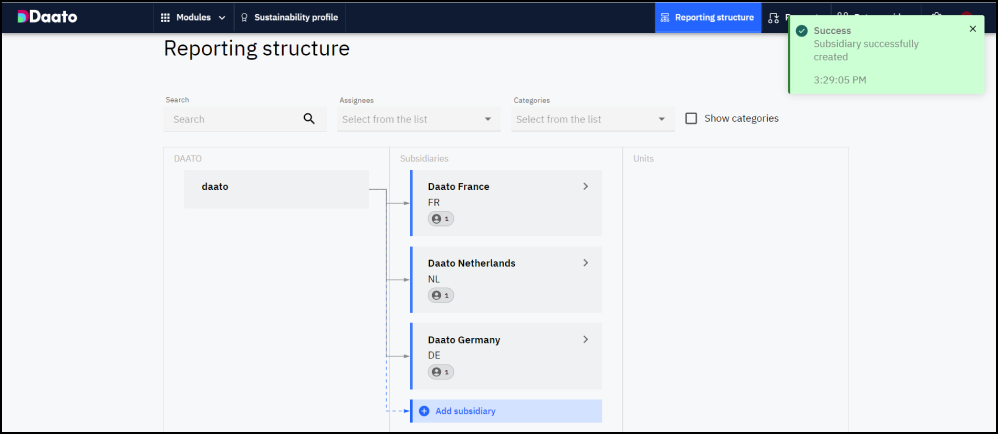Viewport: 998px width, 434px height.
Task: Click the Add subsidiary button
Action: (x=506, y=411)
